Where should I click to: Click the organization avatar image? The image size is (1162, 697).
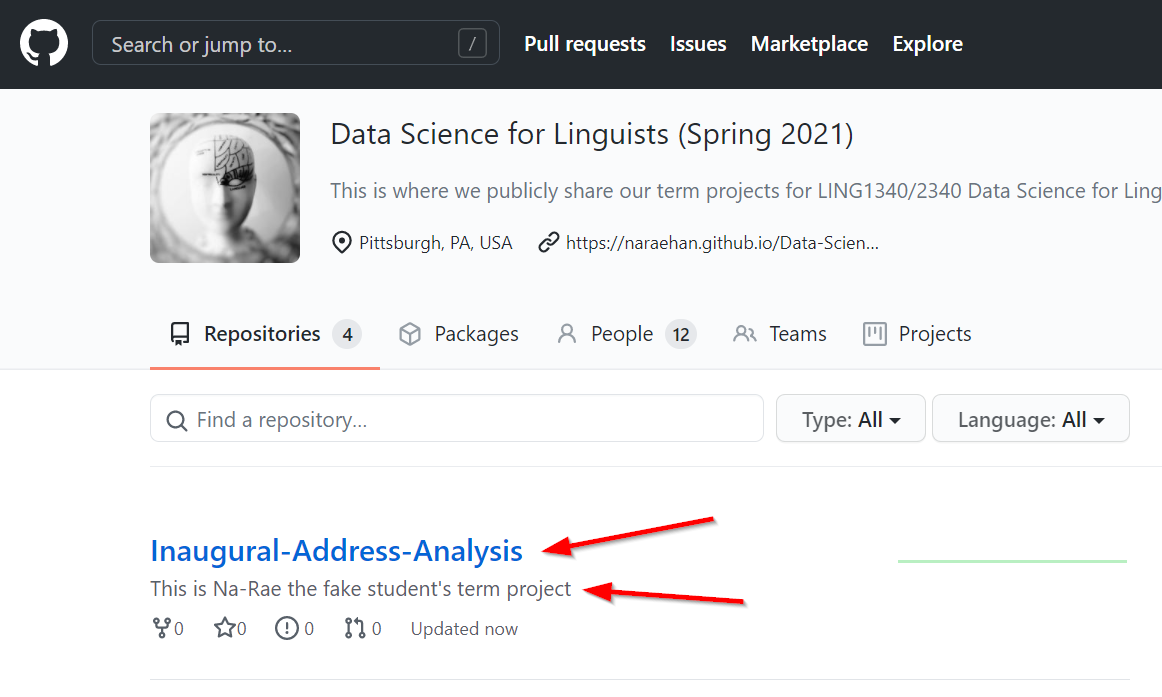tap(225, 188)
